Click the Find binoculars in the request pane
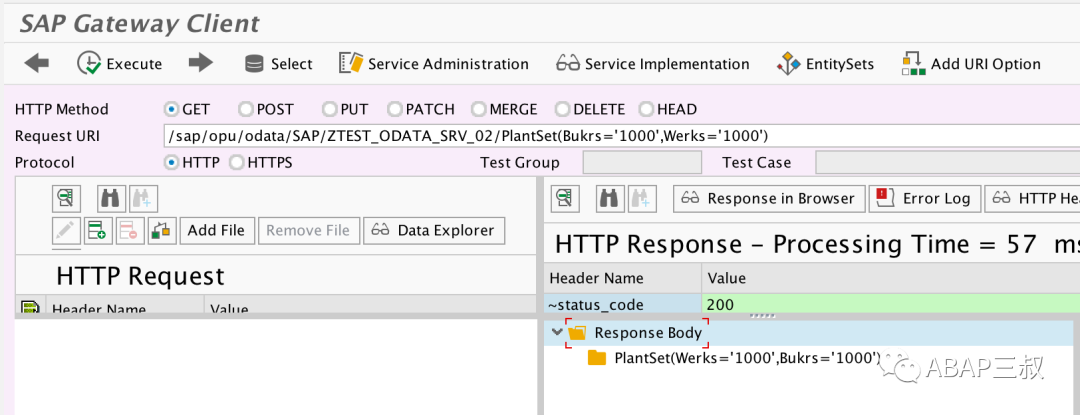The width and height of the screenshot is (1080, 415). tap(112, 198)
